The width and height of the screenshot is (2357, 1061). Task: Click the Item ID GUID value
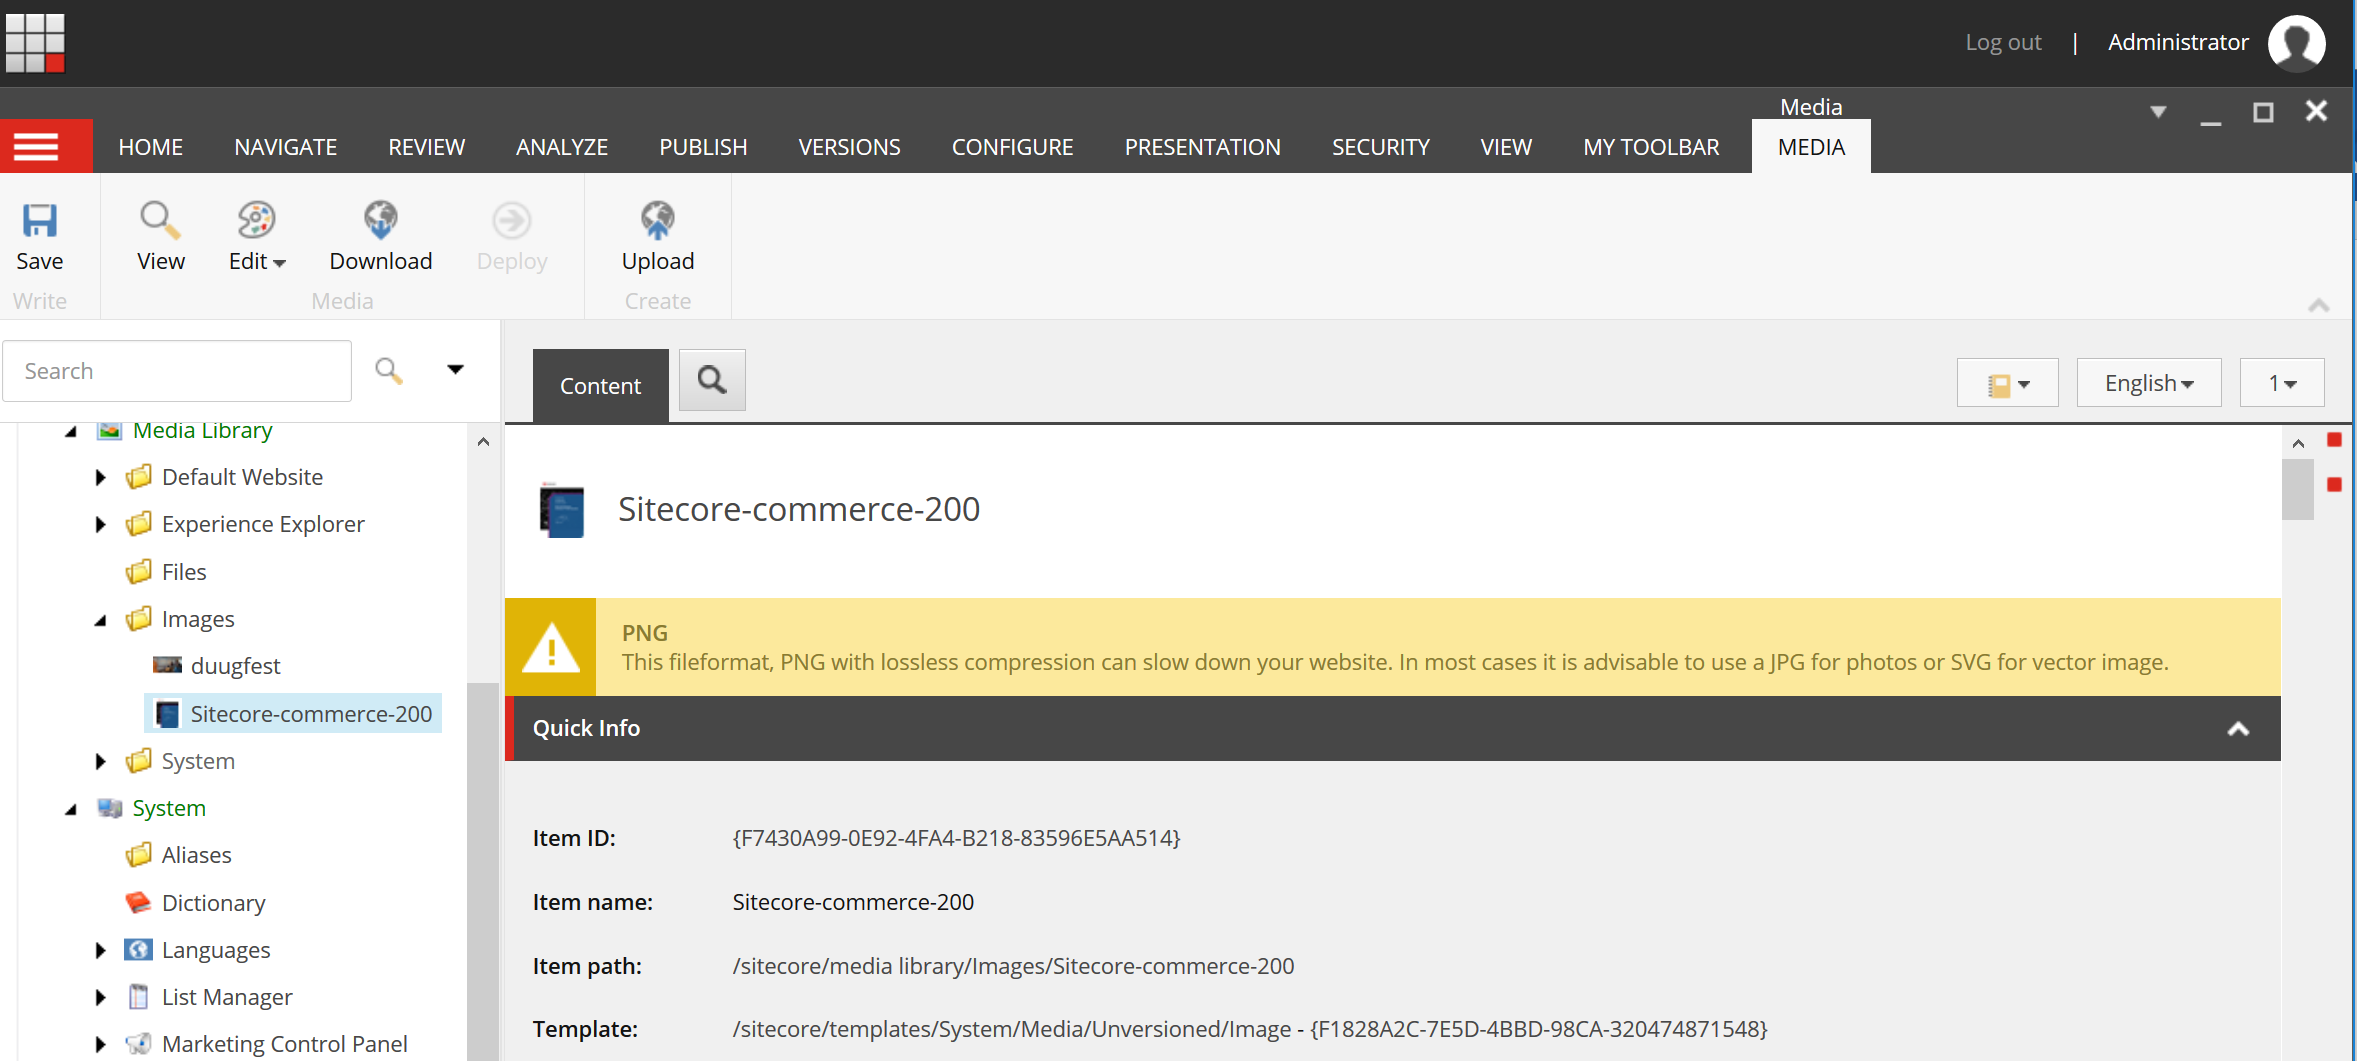click(x=956, y=838)
